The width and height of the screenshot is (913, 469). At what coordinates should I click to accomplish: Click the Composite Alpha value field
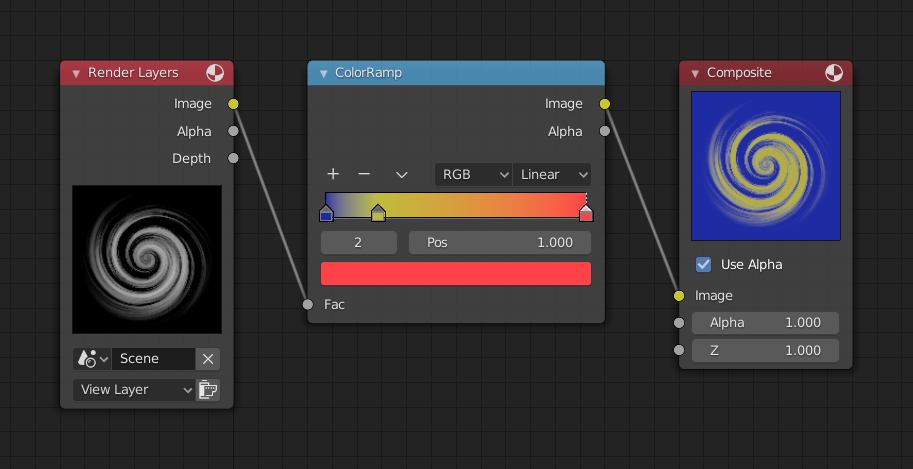pyautogui.click(x=765, y=323)
